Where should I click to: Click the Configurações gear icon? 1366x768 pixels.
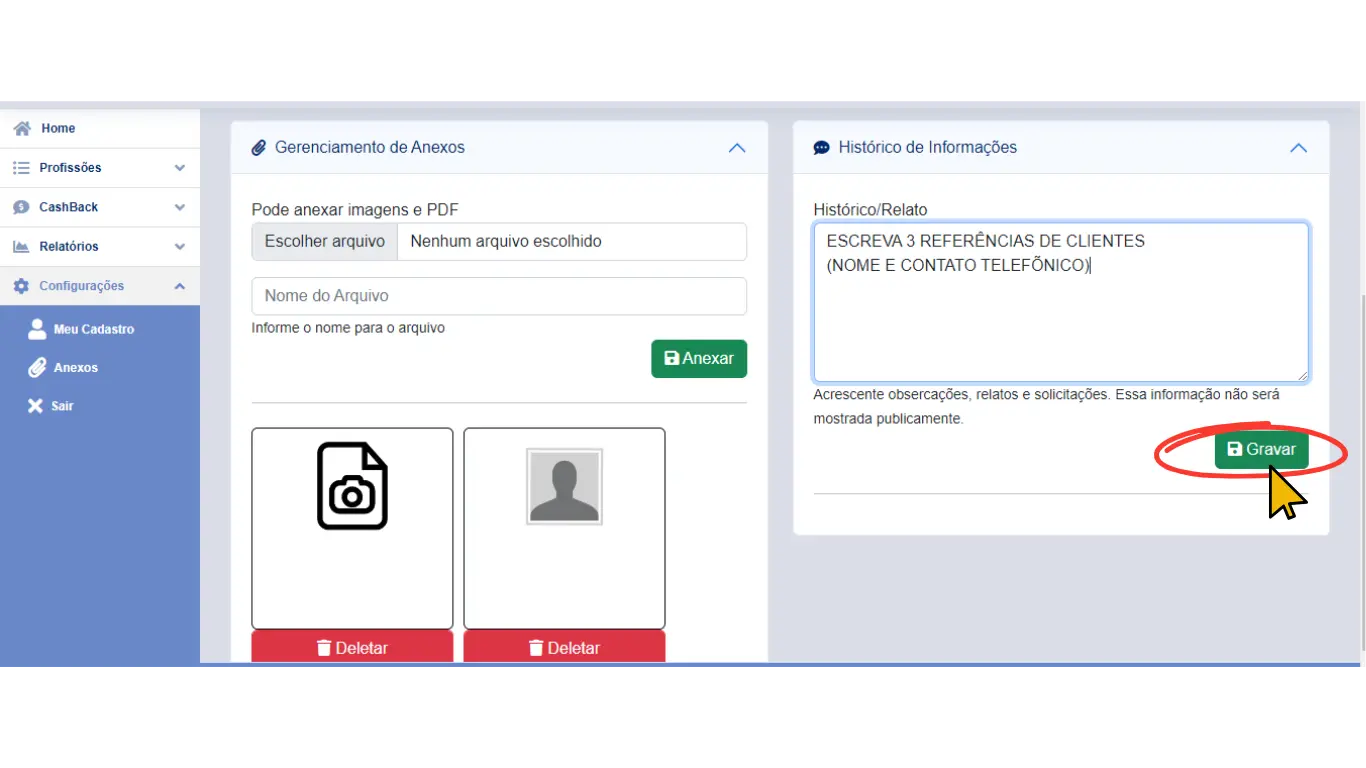(21, 286)
